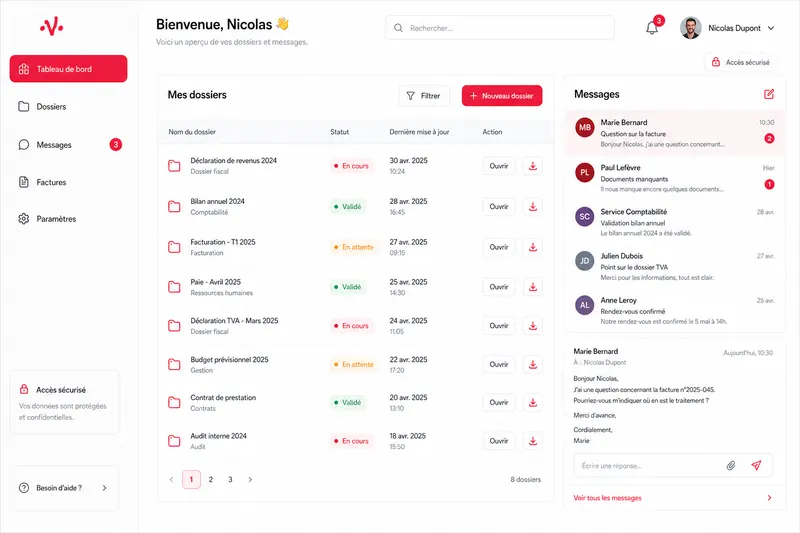Click the En cours status of Déclaration TVA
The image size is (800, 533).
click(351, 325)
